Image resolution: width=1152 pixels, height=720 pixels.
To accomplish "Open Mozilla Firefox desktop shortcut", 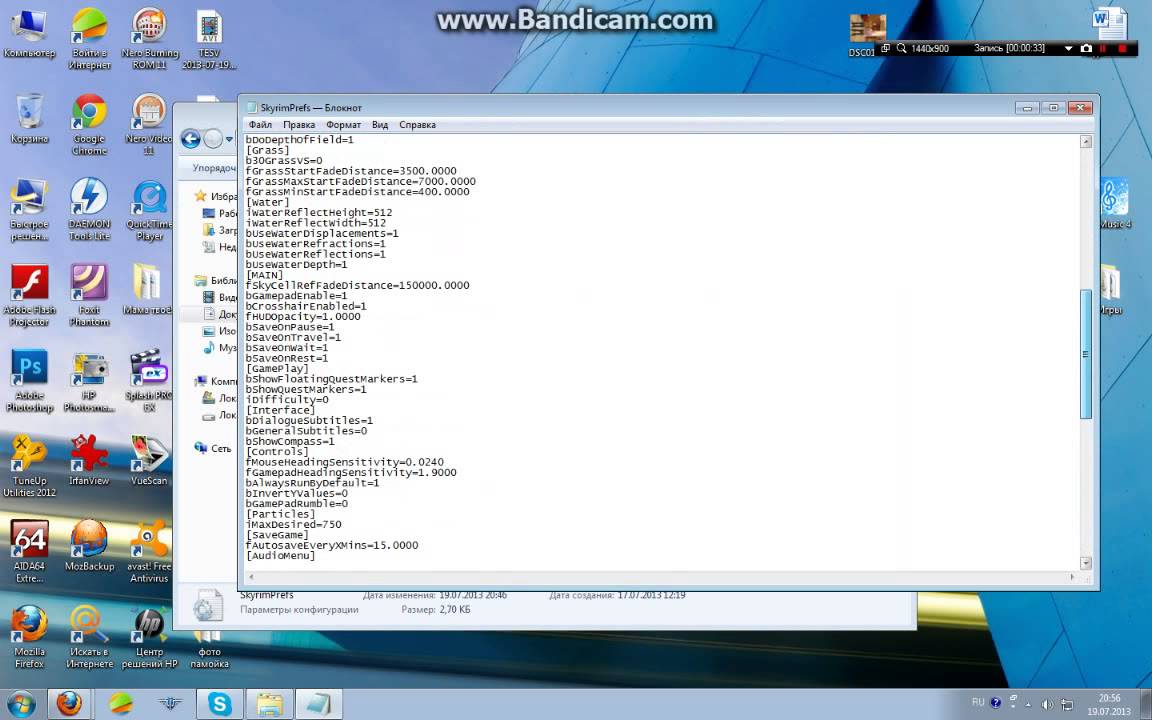I will [x=29, y=637].
